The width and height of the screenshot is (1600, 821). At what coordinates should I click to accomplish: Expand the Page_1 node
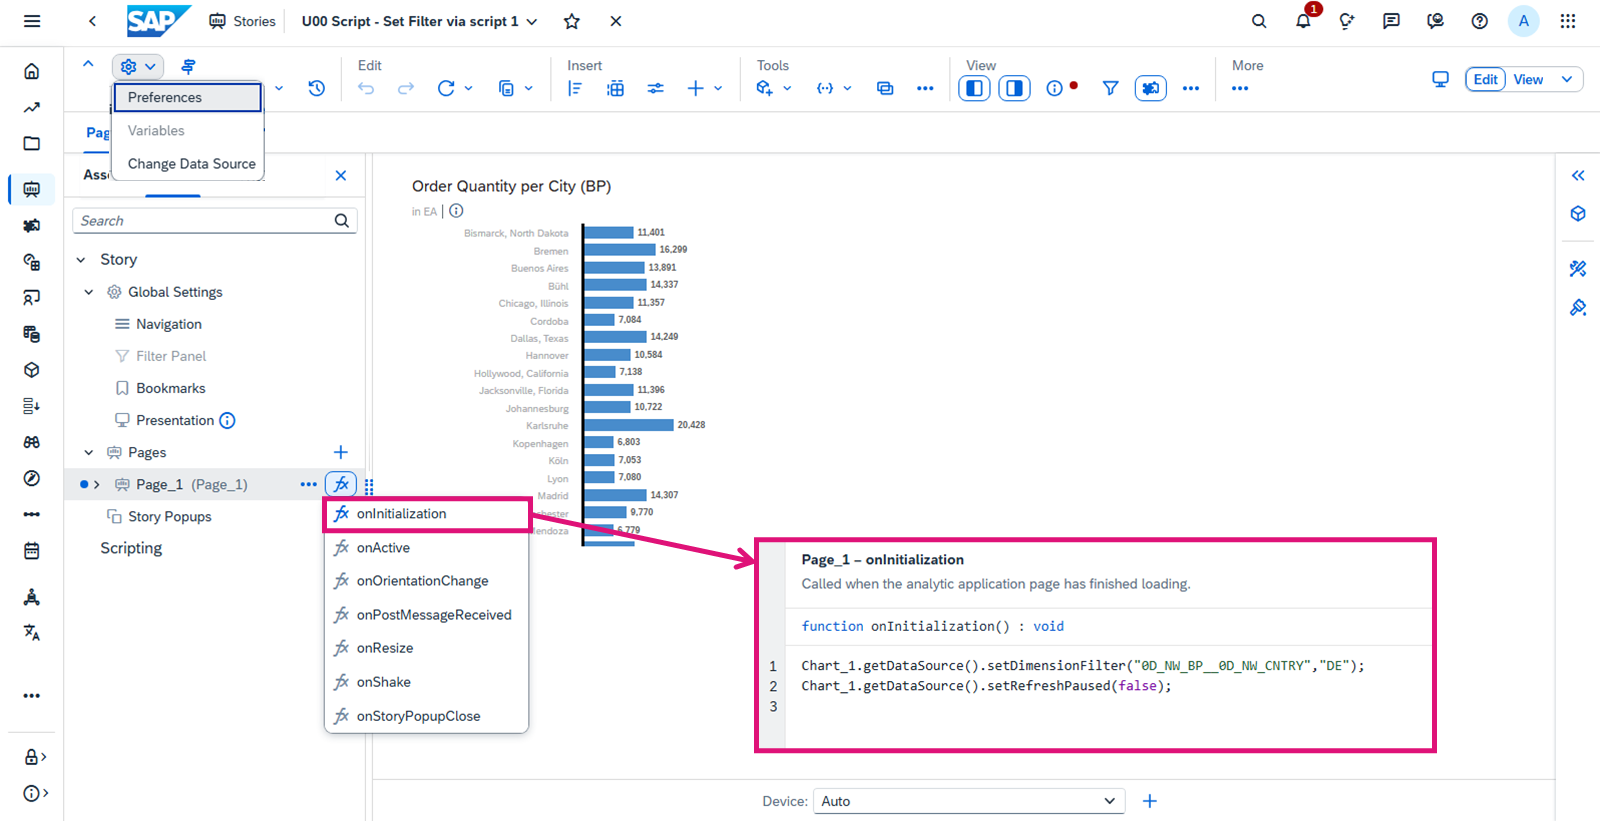coord(97,484)
